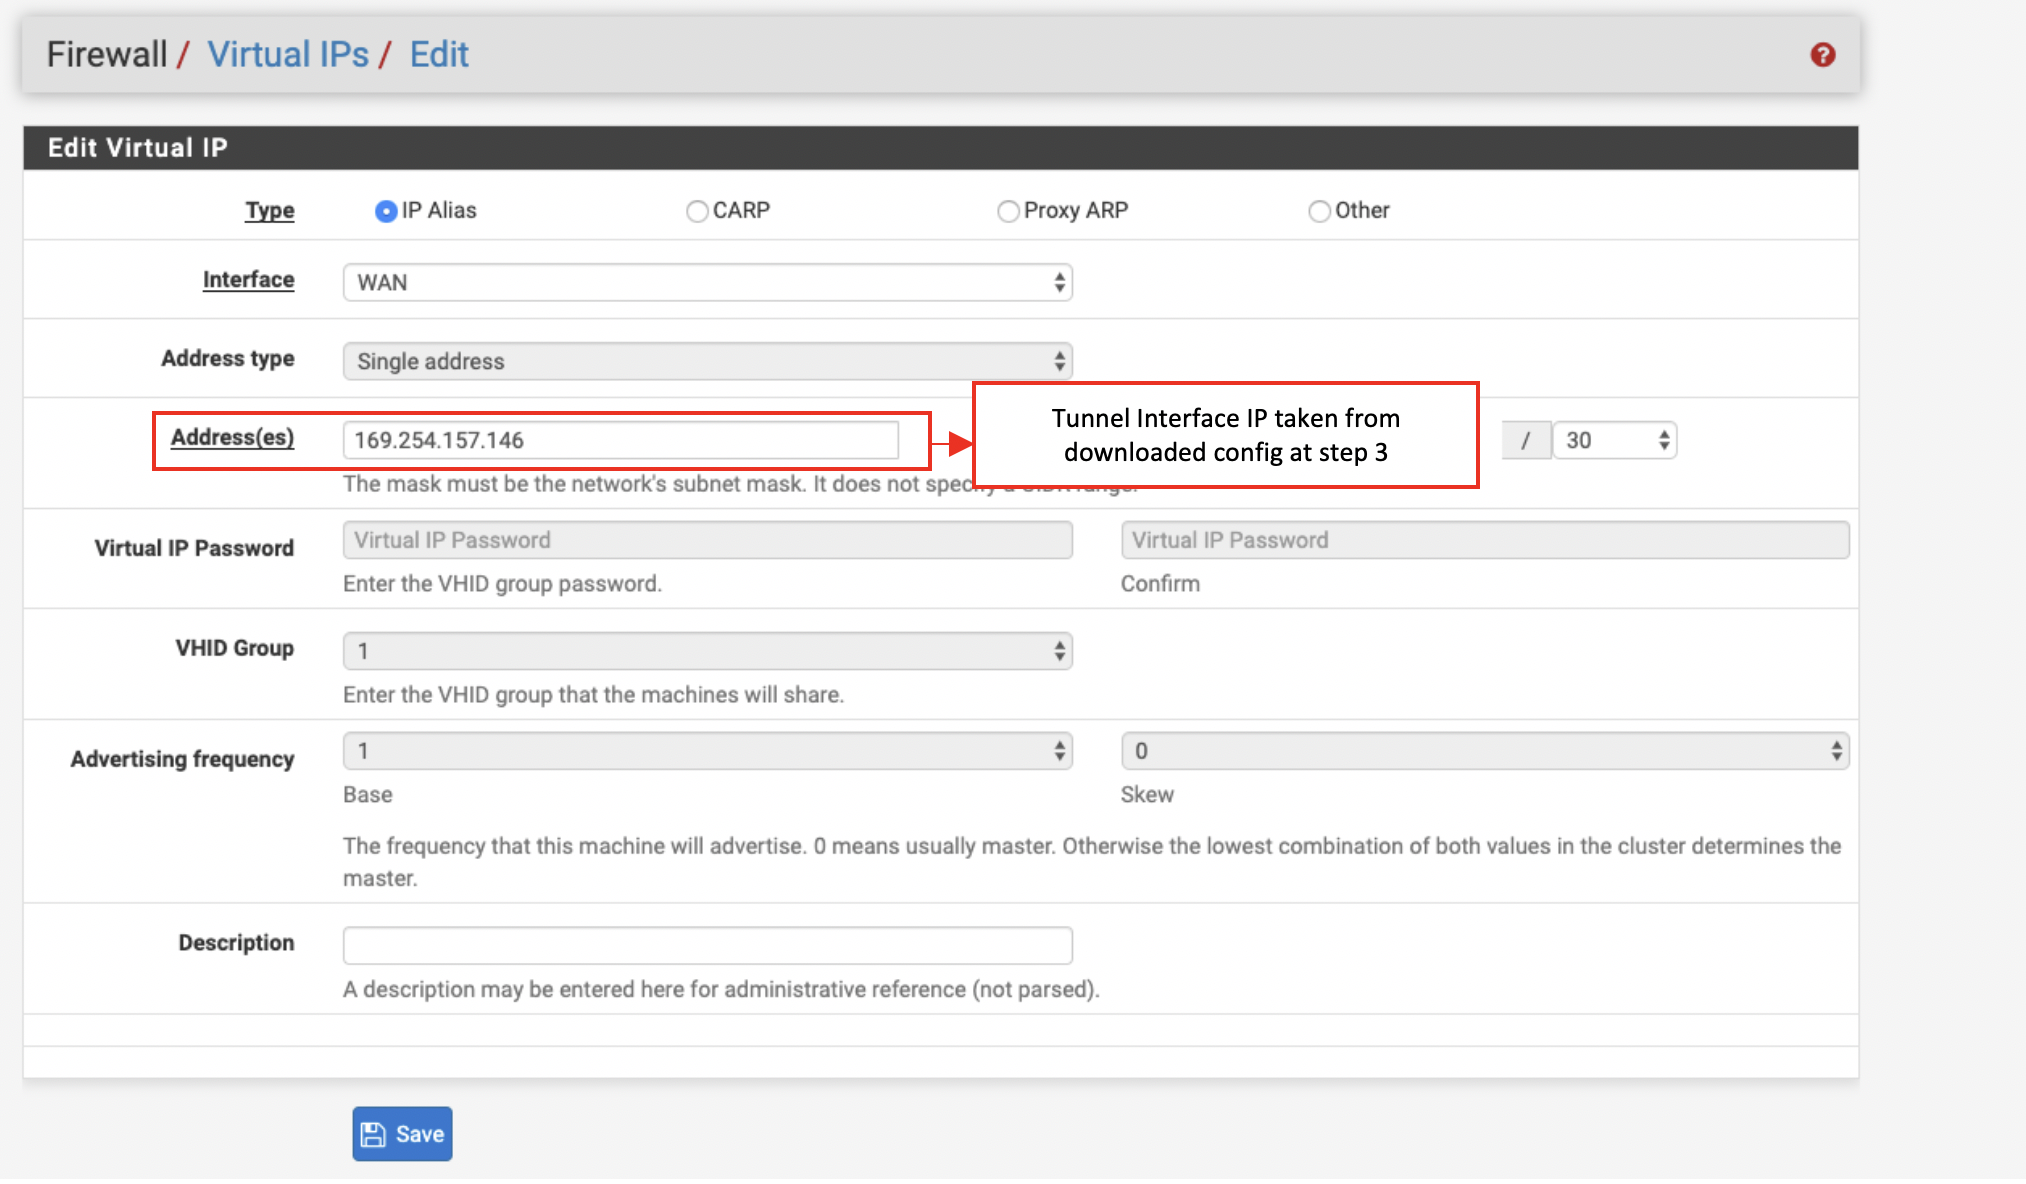Click the Description text field
This screenshot has height=1184, width=2026.
tap(707, 944)
